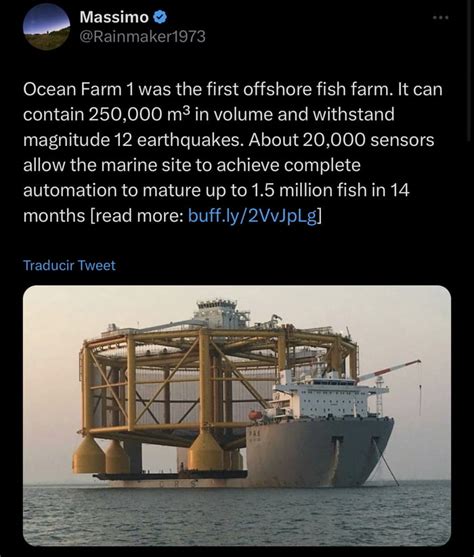Click the vertical scrollbar on right edge
The height and width of the screenshot is (557, 474).
[x=471, y=71]
